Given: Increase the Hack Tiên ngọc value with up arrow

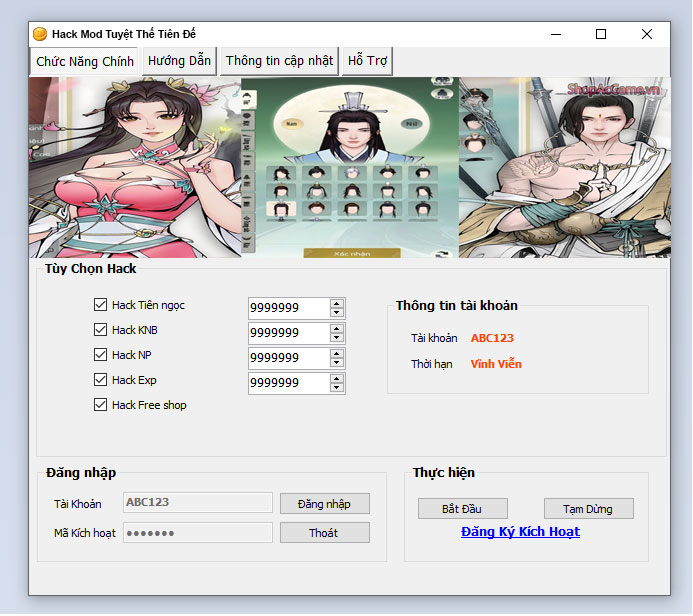Looking at the screenshot, I should tap(337, 303).
